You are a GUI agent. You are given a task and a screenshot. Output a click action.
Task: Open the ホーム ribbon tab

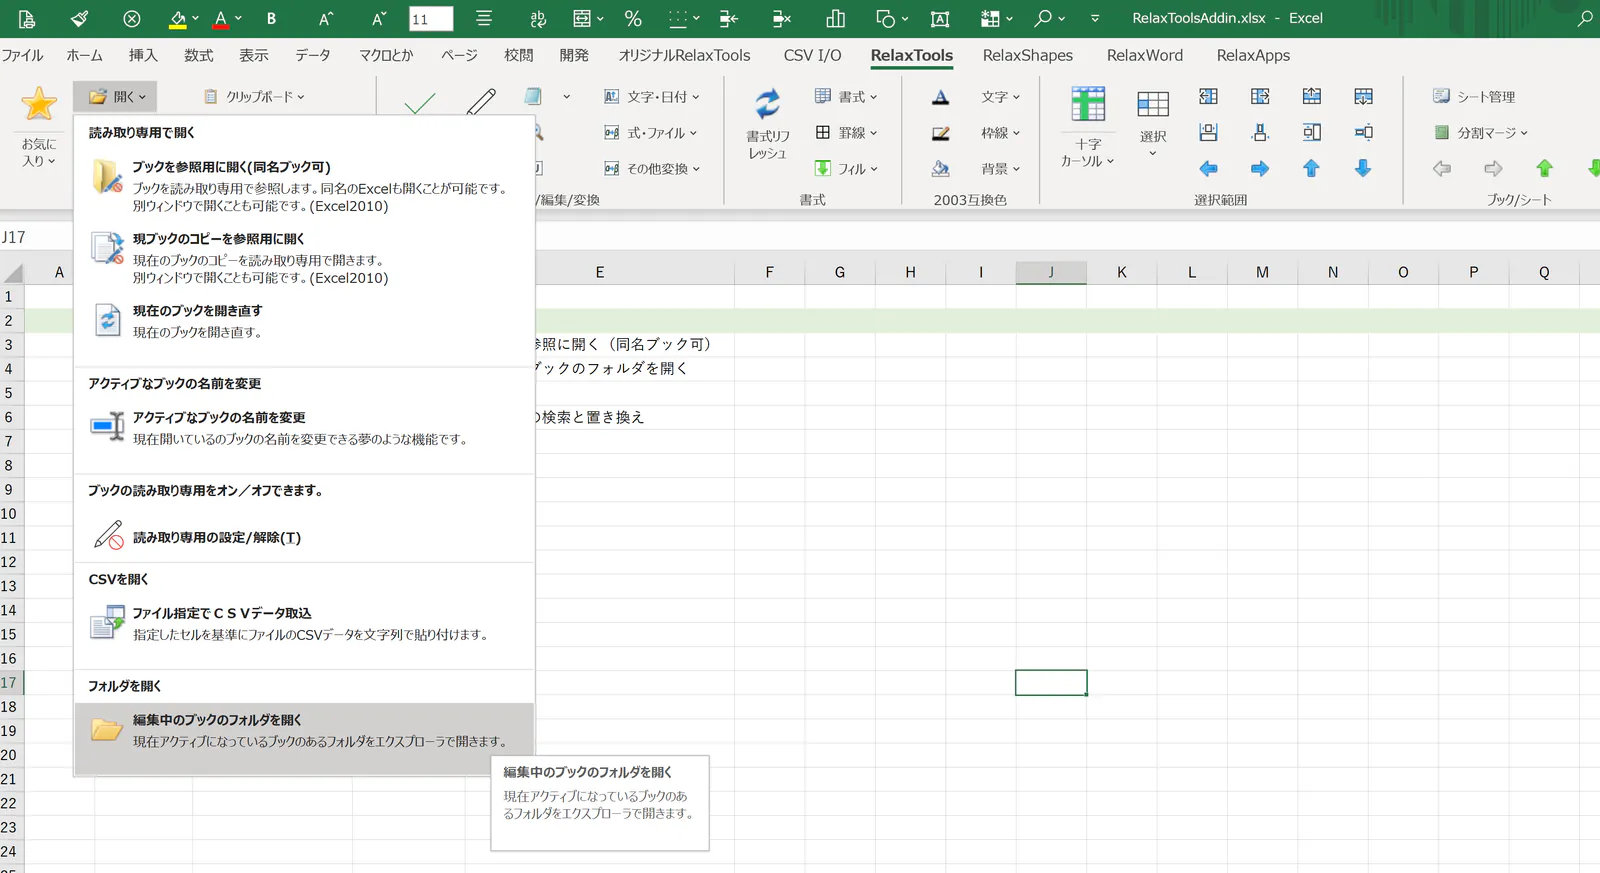[x=85, y=56]
